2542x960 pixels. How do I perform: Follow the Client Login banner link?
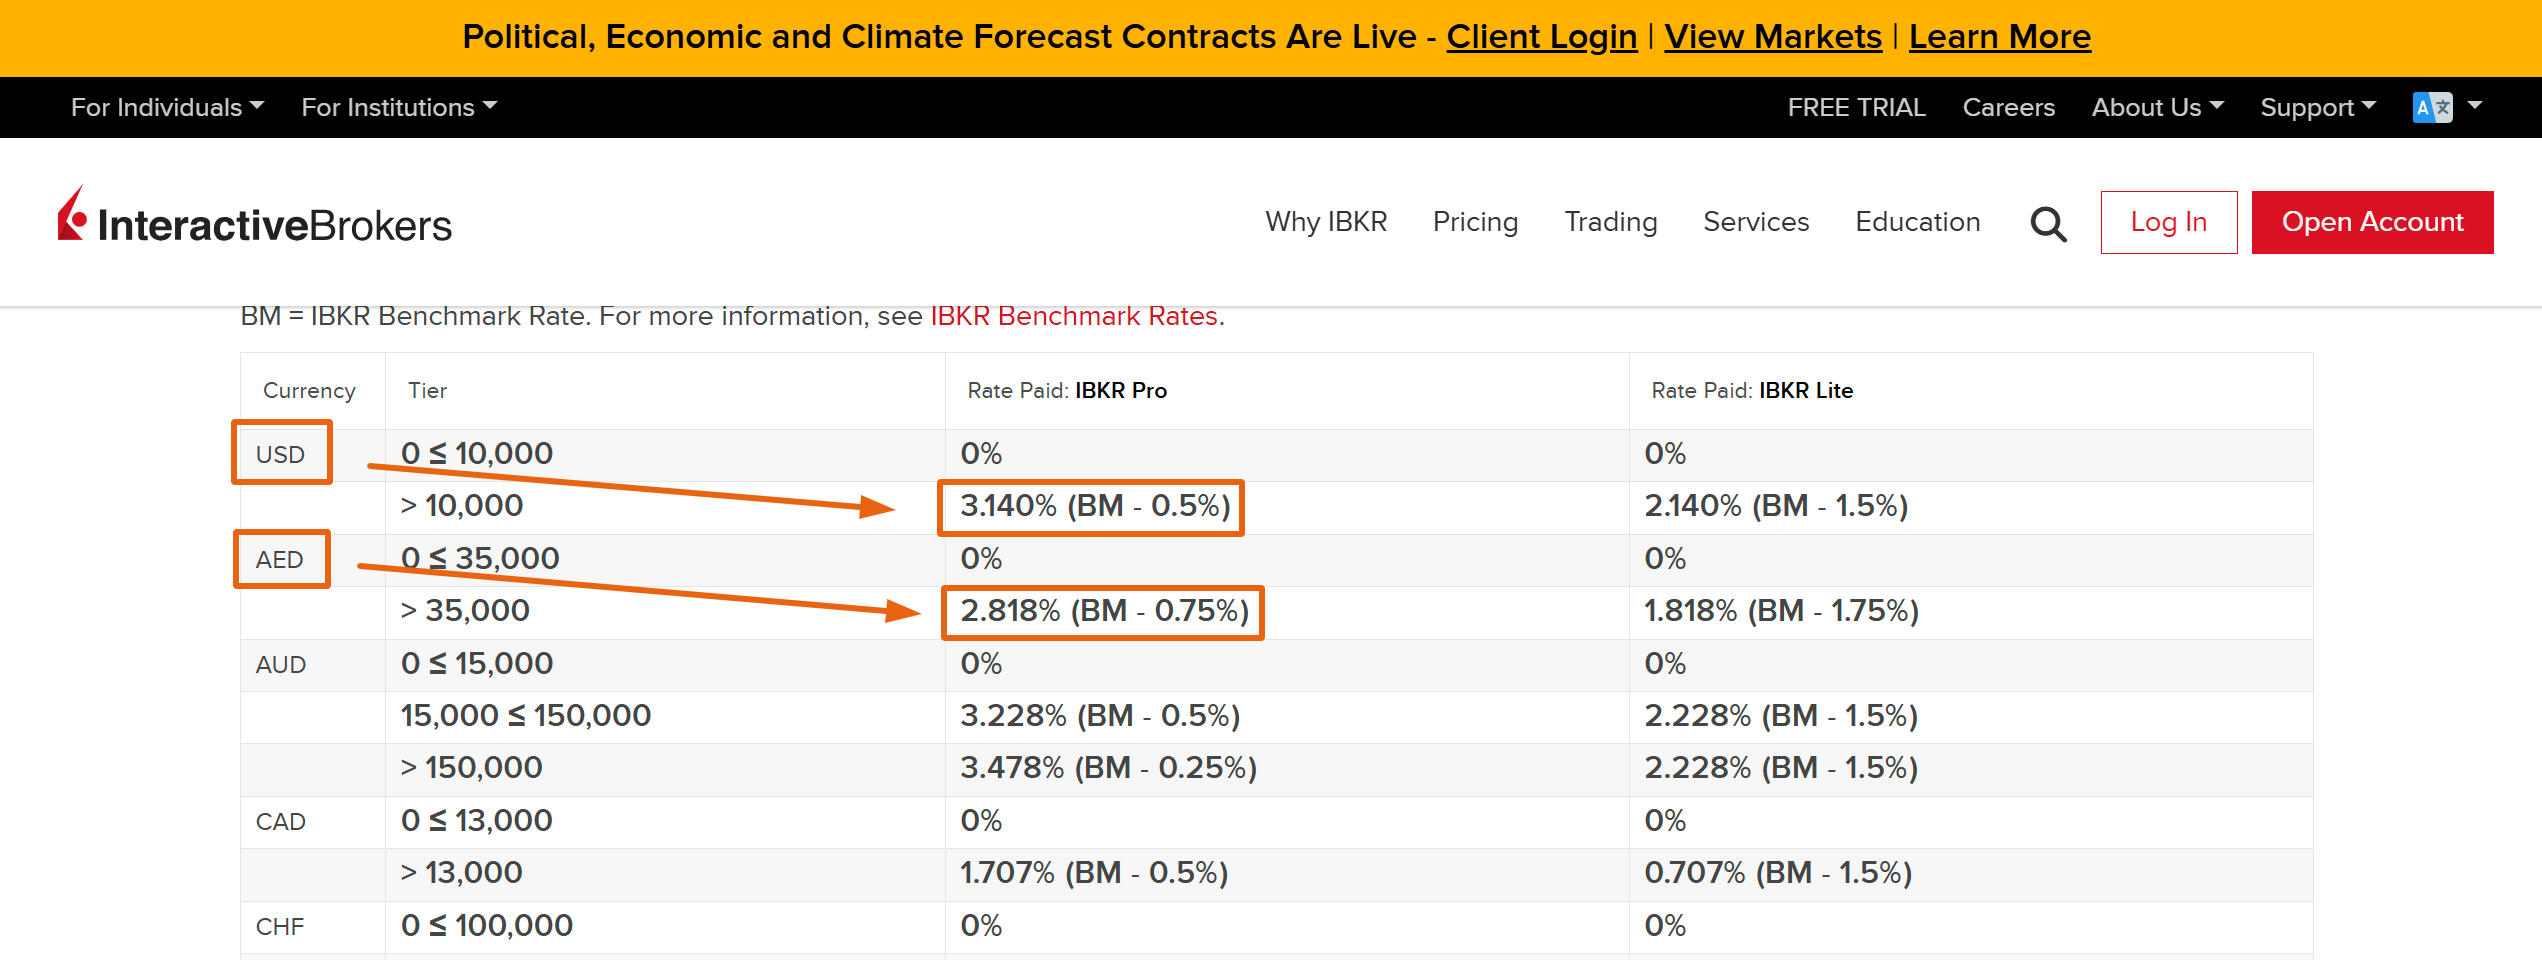point(1541,37)
